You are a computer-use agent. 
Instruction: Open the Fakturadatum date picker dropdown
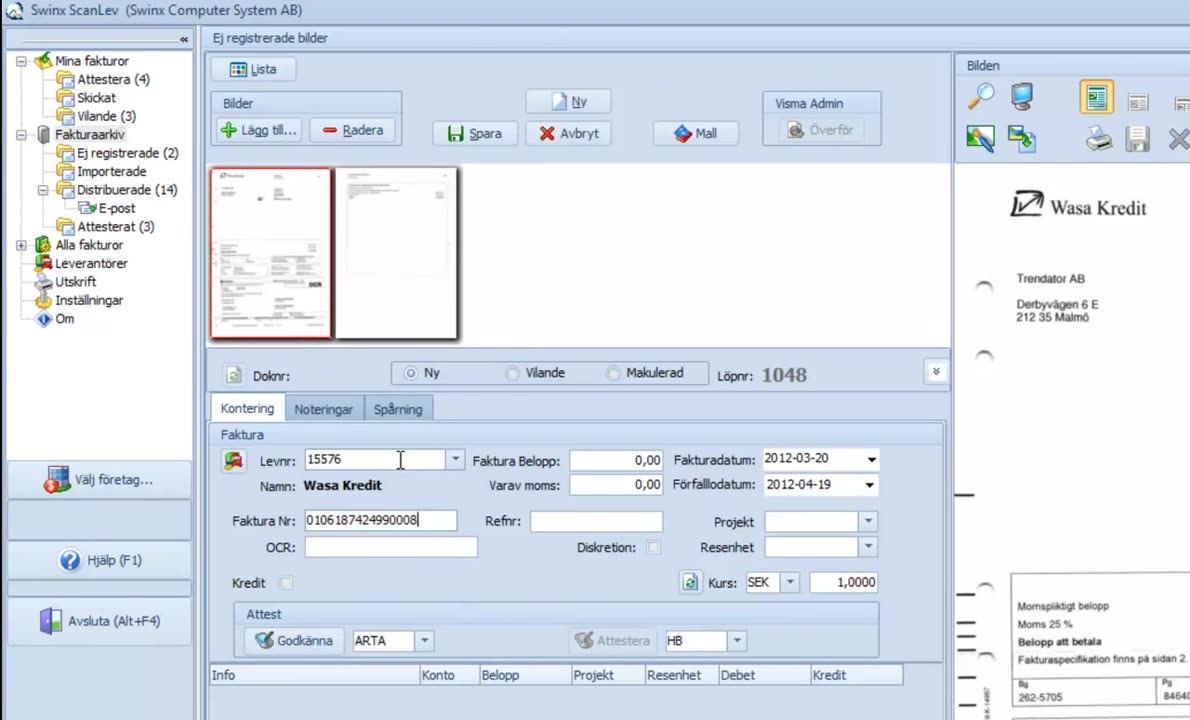point(871,460)
